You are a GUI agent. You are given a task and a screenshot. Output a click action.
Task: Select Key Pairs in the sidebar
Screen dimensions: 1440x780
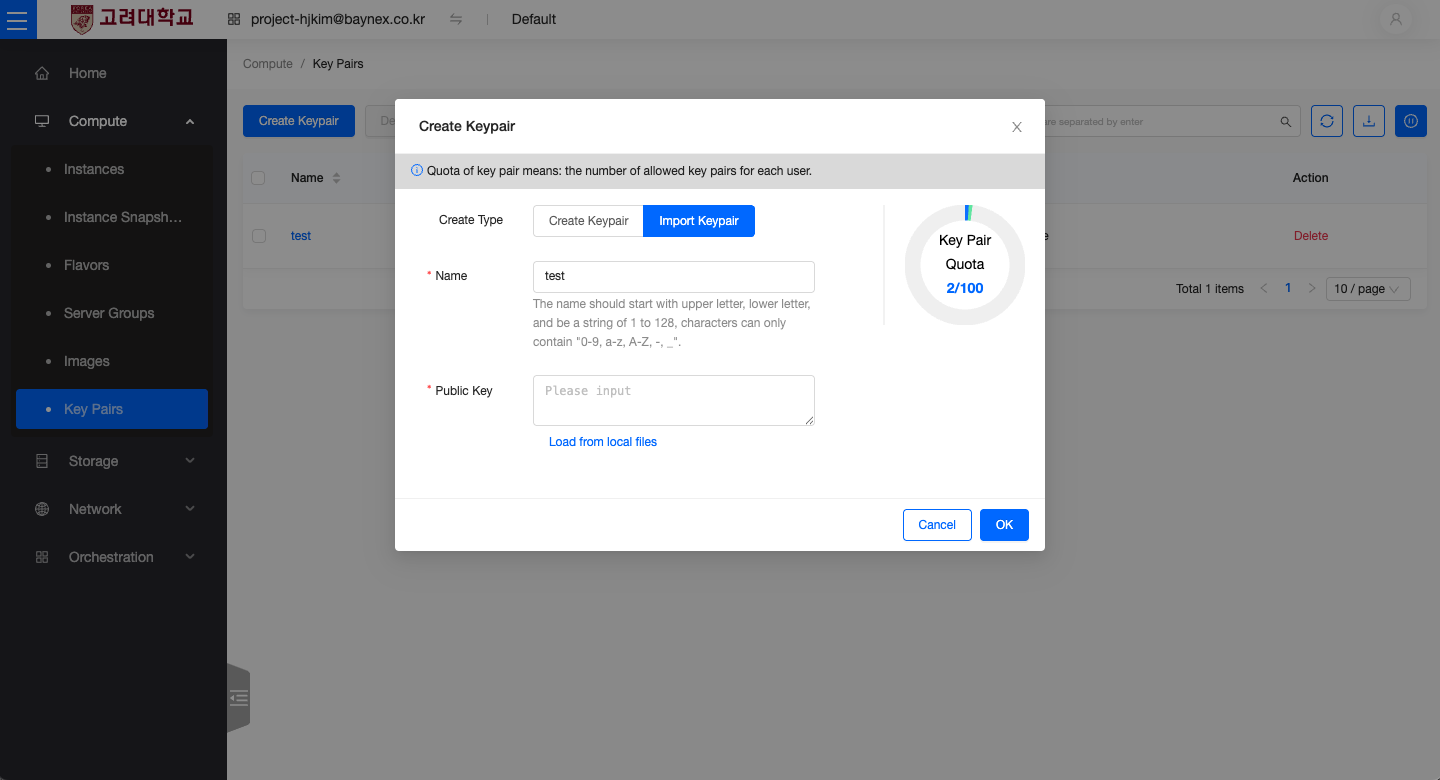(x=112, y=409)
